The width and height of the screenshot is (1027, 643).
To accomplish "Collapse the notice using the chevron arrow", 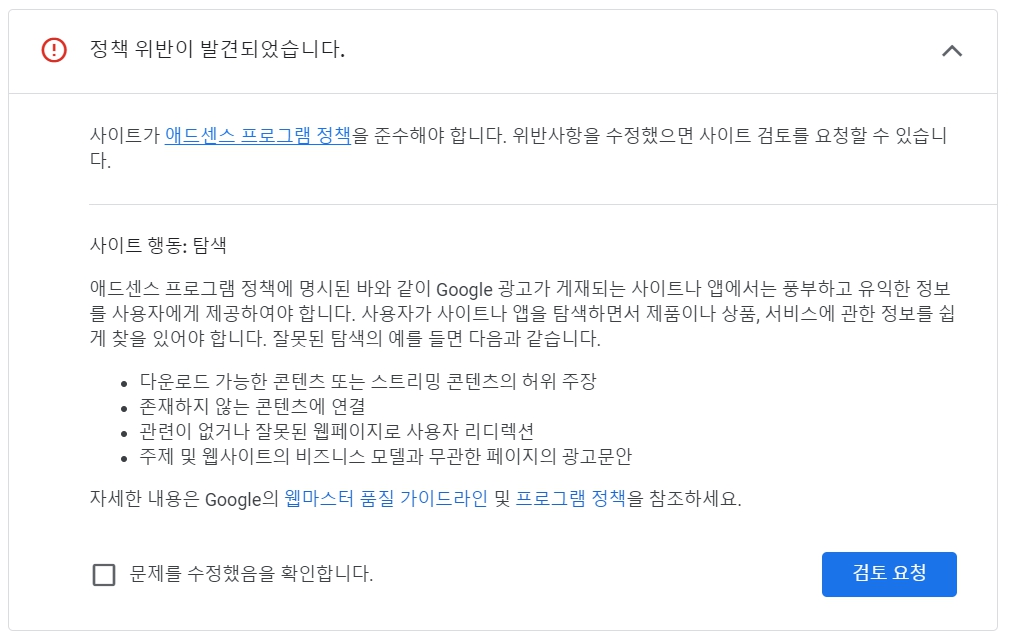I will click(953, 49).
